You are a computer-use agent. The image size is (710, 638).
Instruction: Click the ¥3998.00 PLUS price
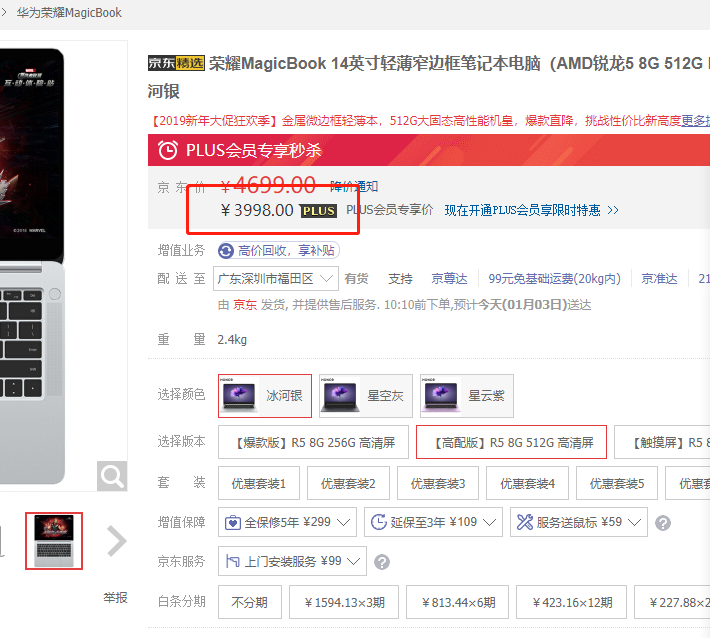pyautogui.click(x=257, y=211)
